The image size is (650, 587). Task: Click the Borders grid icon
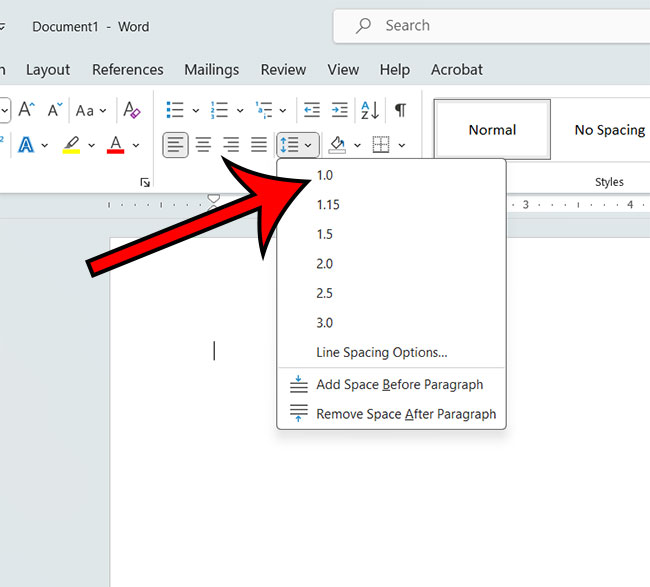[381, 145]
